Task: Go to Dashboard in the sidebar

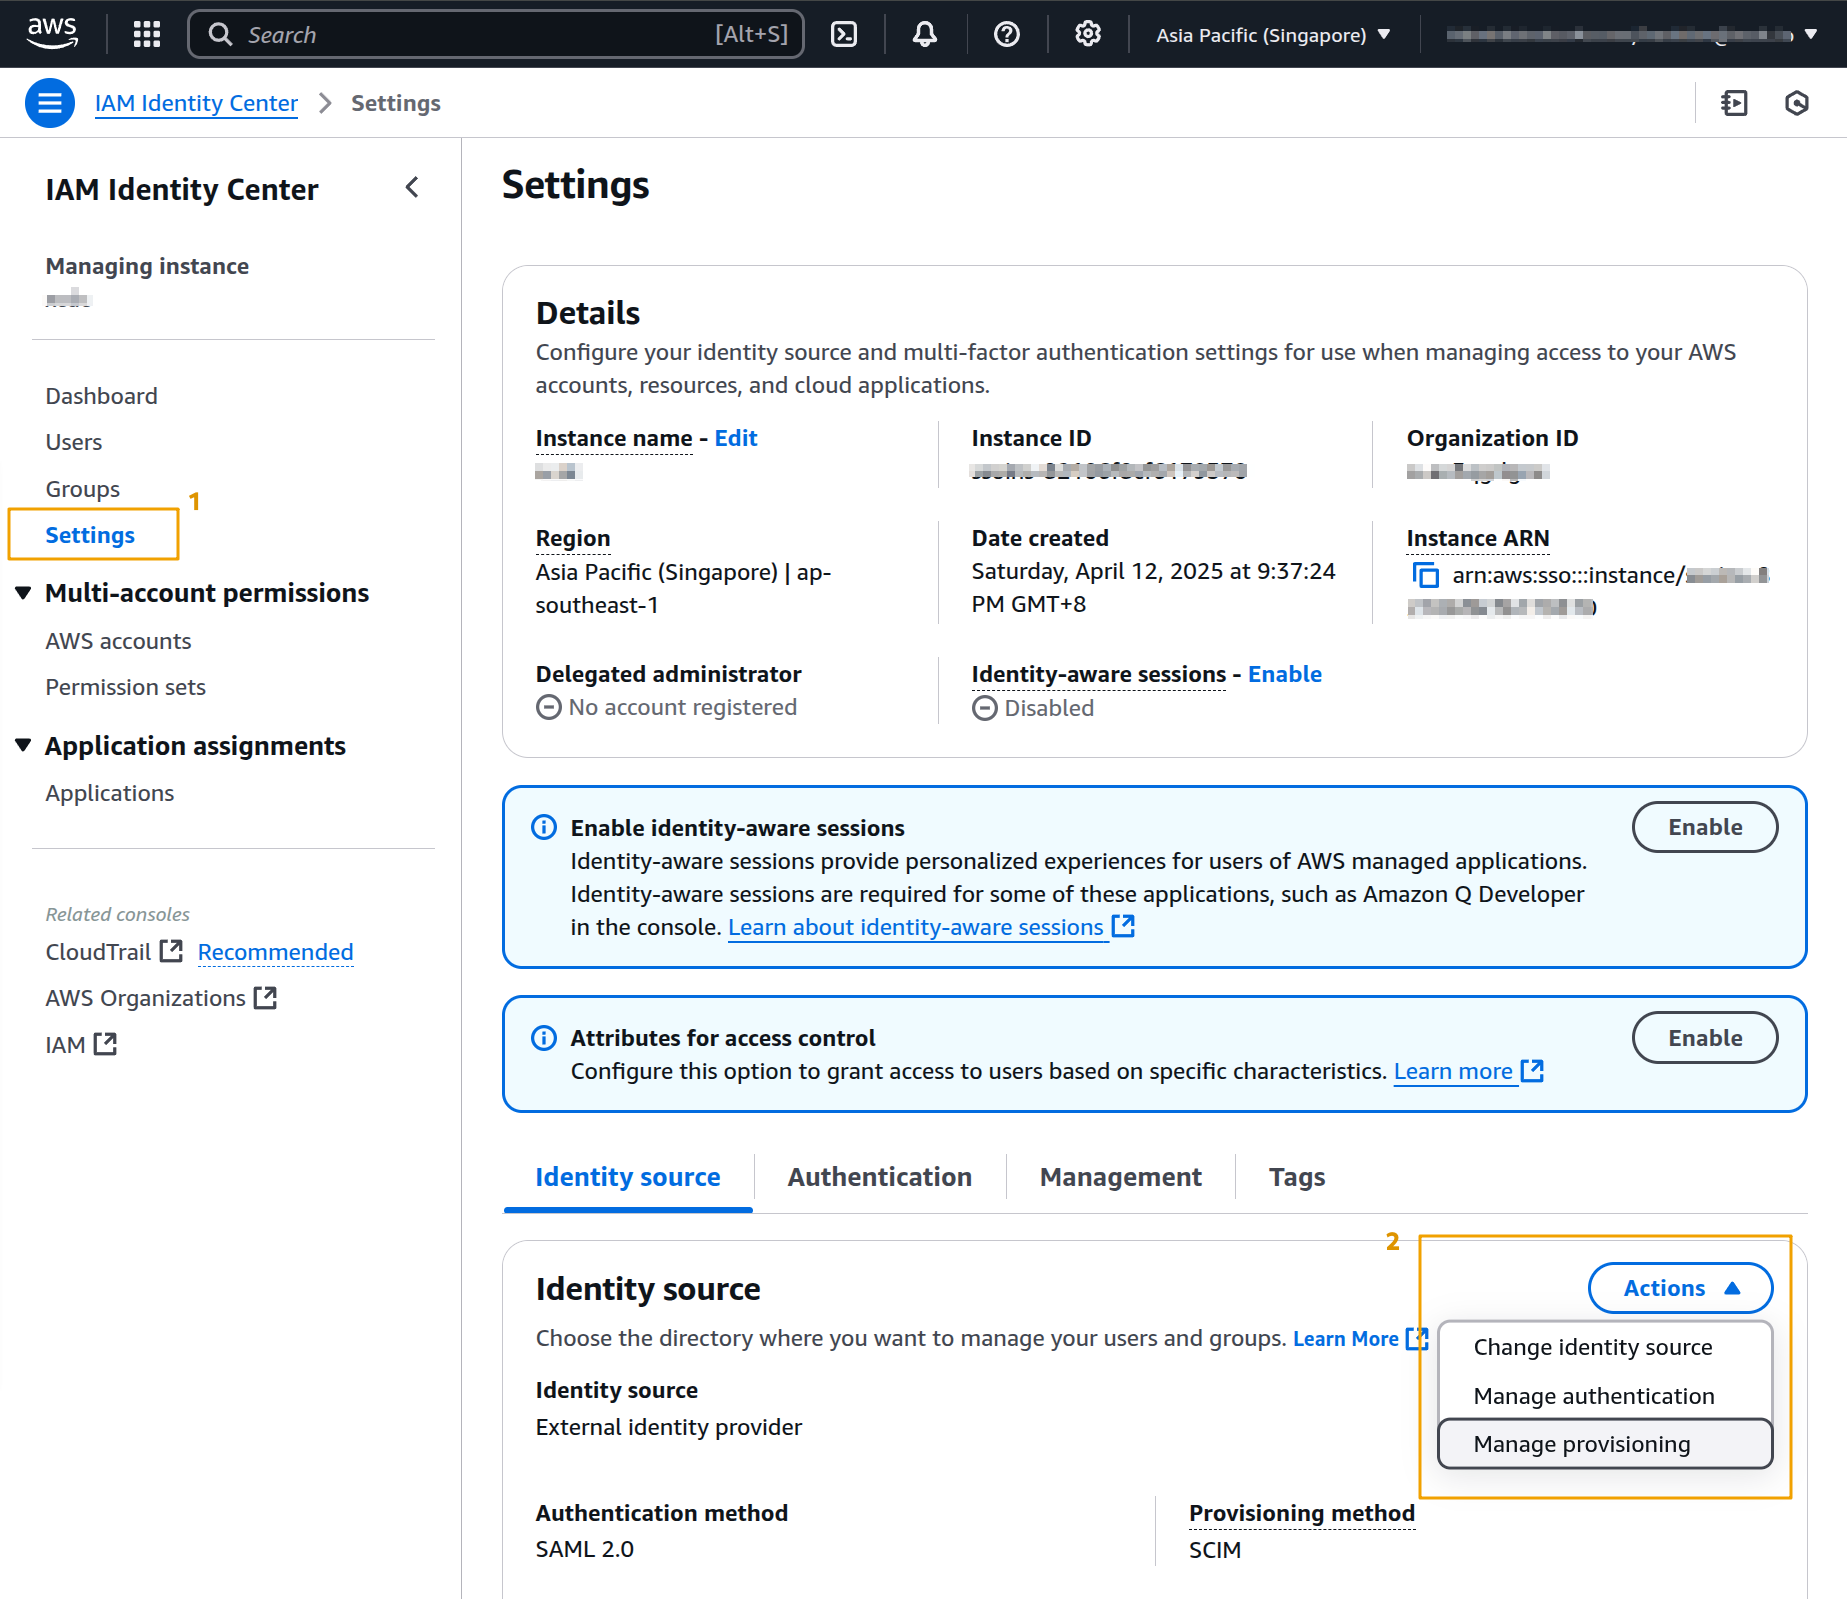Action: [101, 396]
